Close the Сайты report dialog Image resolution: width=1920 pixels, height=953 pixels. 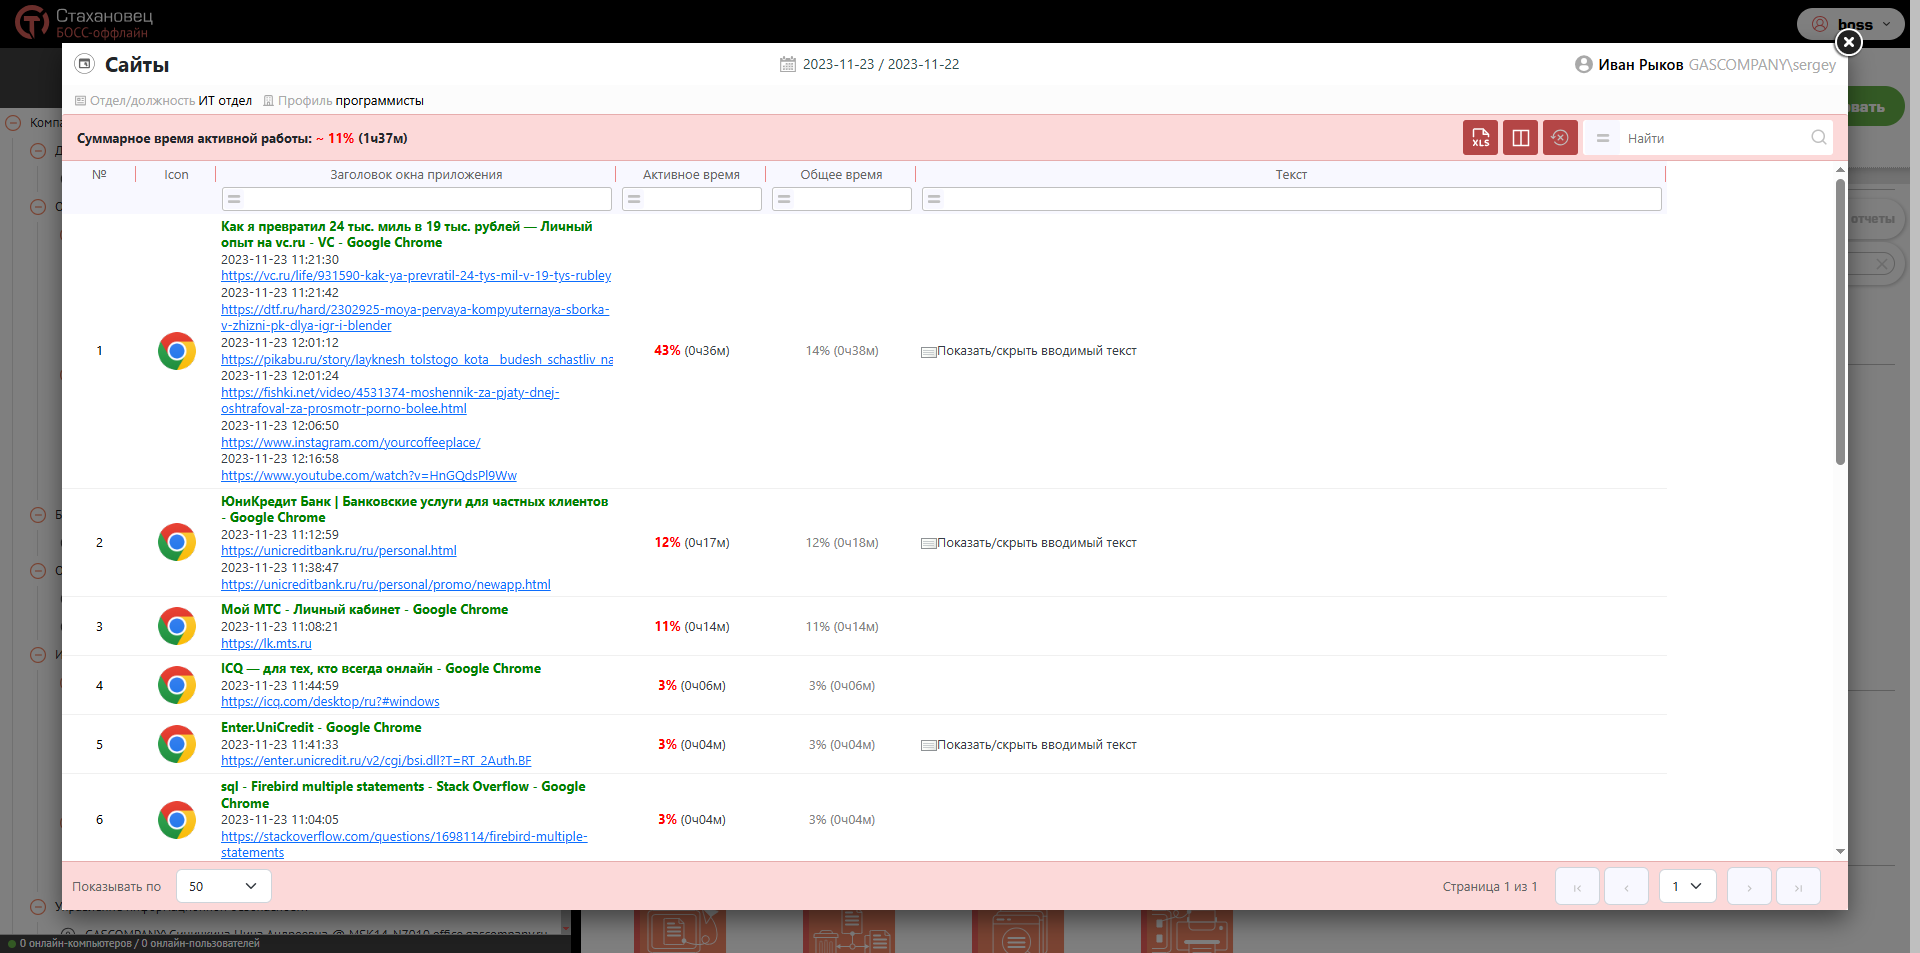point(1849,42)
